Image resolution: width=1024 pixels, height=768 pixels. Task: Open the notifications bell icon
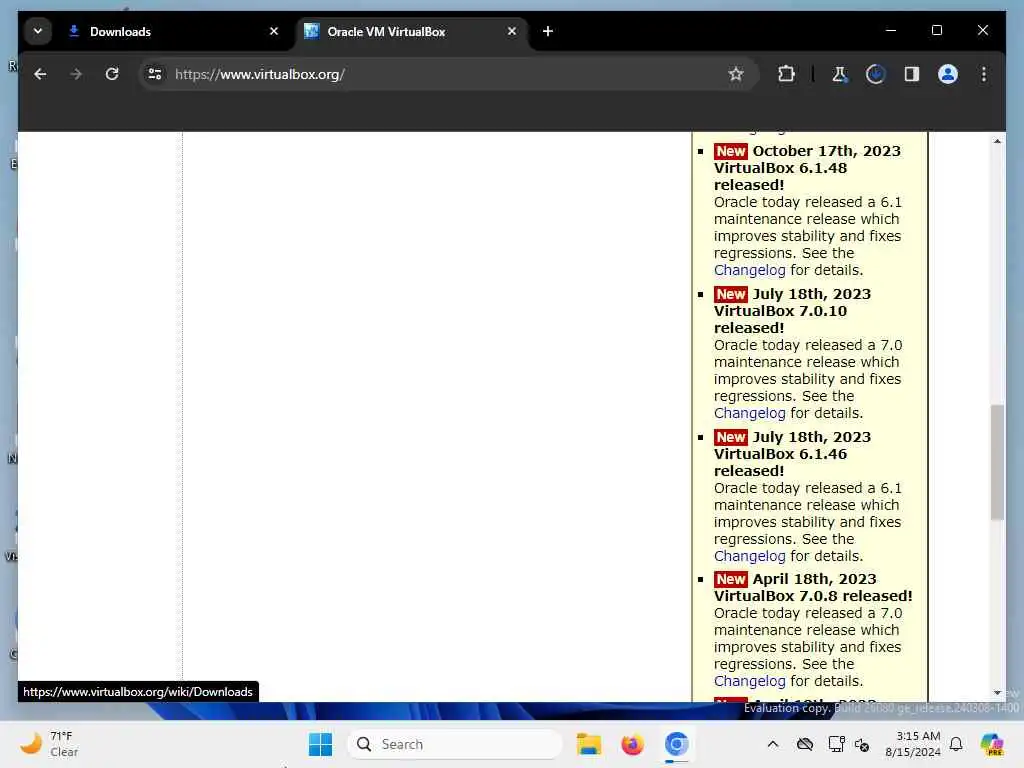click(956, 744)
